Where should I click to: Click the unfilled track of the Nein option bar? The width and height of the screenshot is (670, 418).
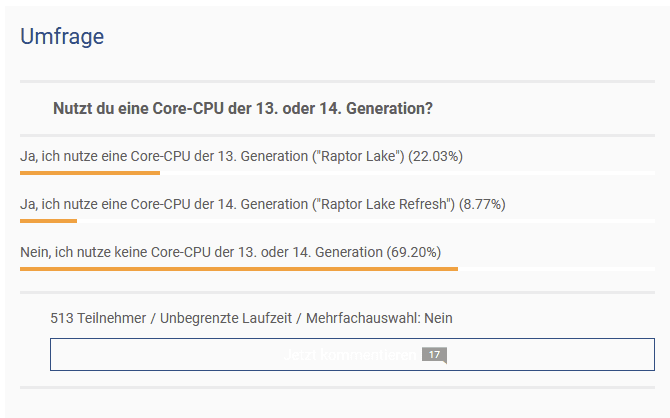click(x=556, y=269)
